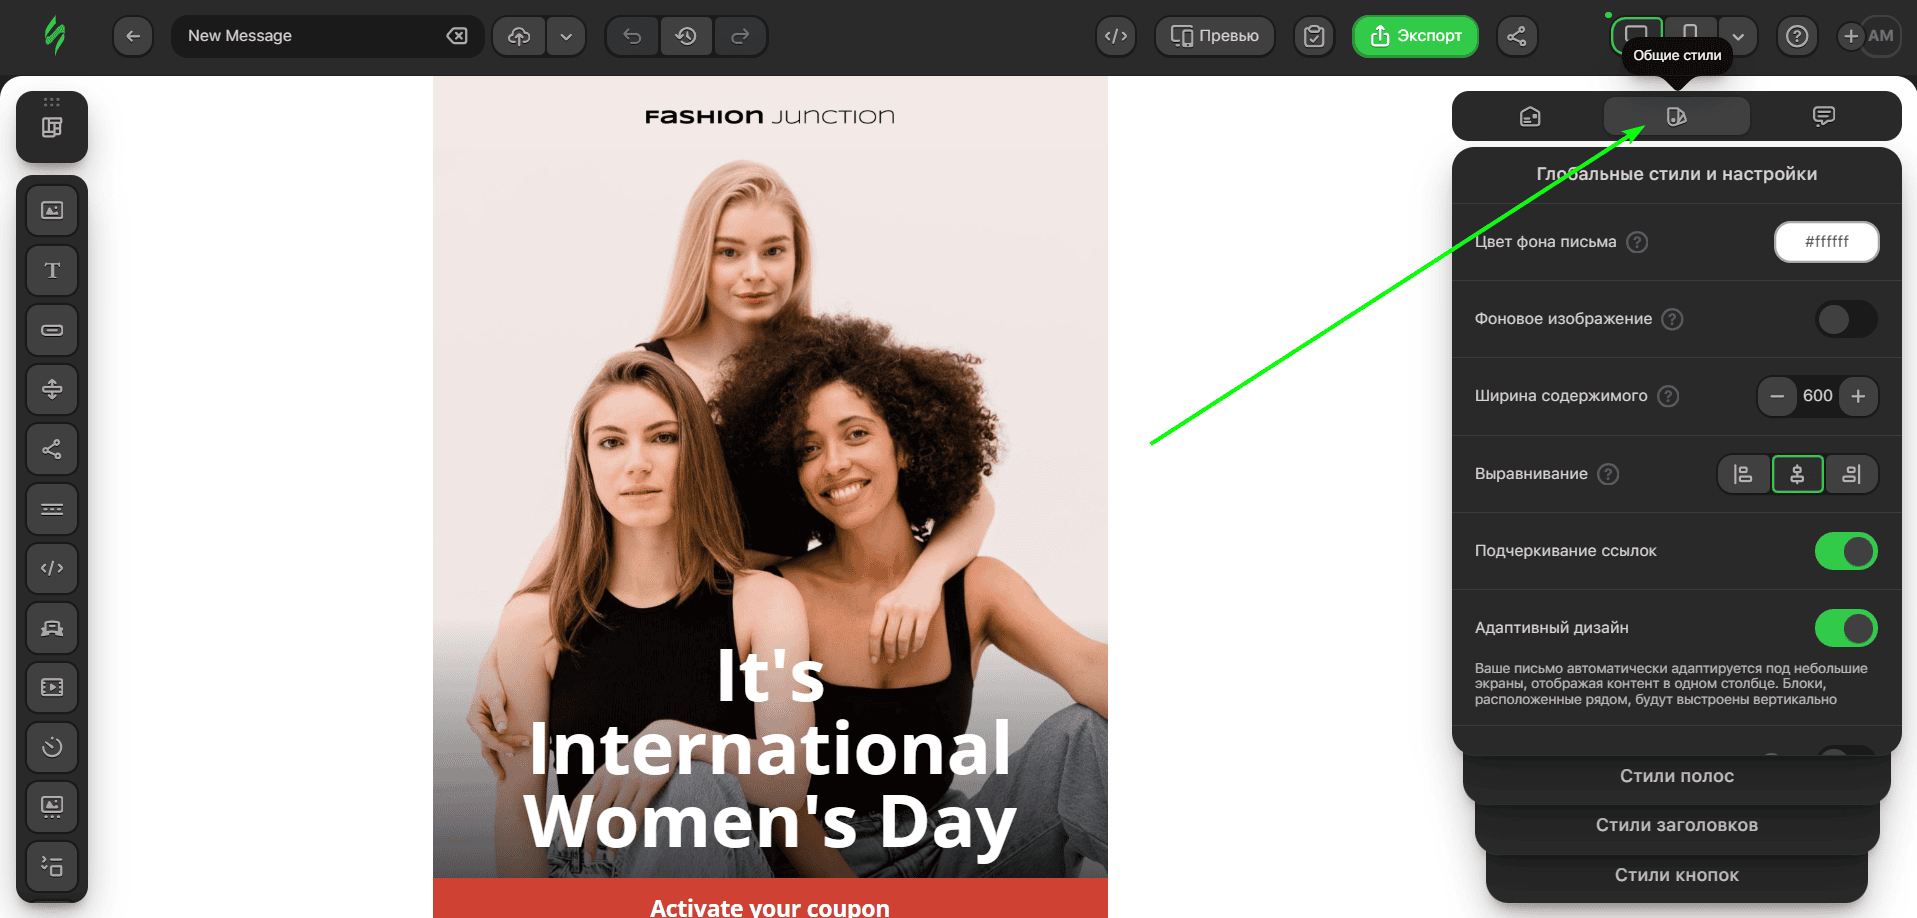The width and height of the screenshot is (1917, 918).
Task: Expand Стили заголовков section
Action: (1676, 825)
